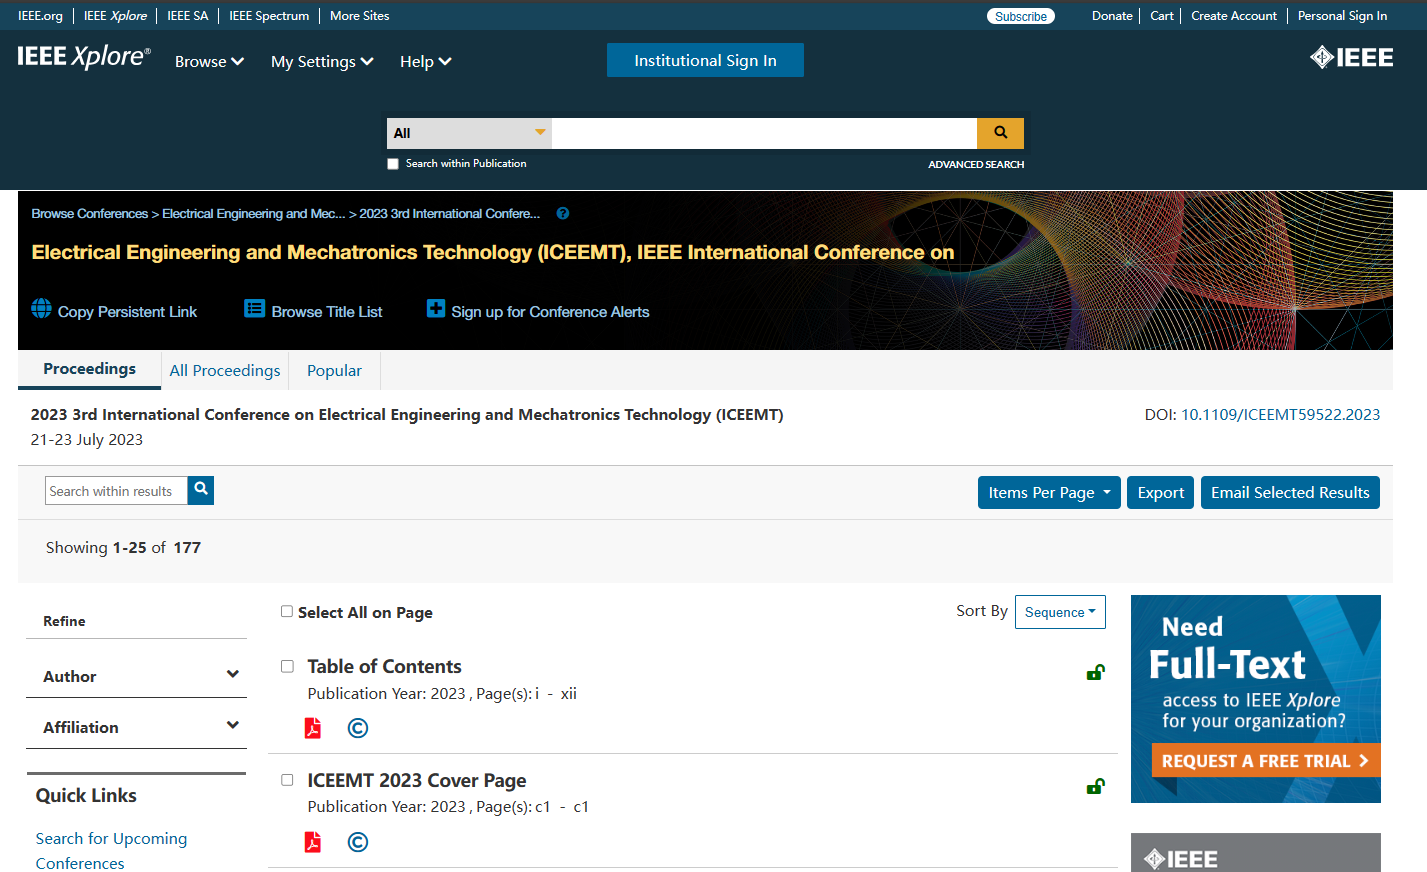Open the Items Per Page dropdown
This screenshot has width=1427, height=872.
(x=1049, y=492)
